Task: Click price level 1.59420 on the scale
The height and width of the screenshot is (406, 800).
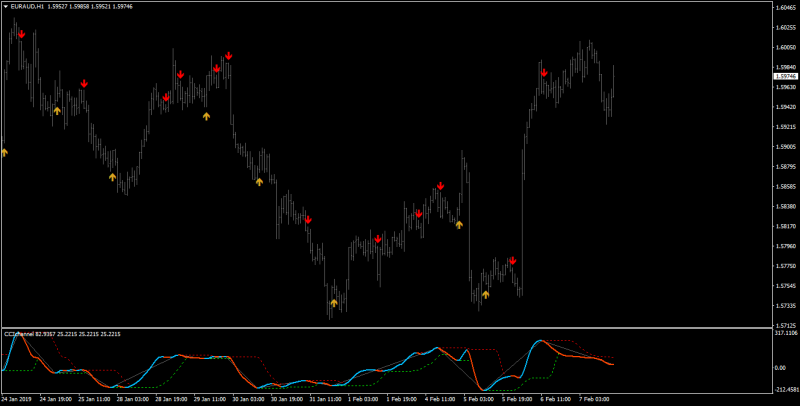Action: 786,107
